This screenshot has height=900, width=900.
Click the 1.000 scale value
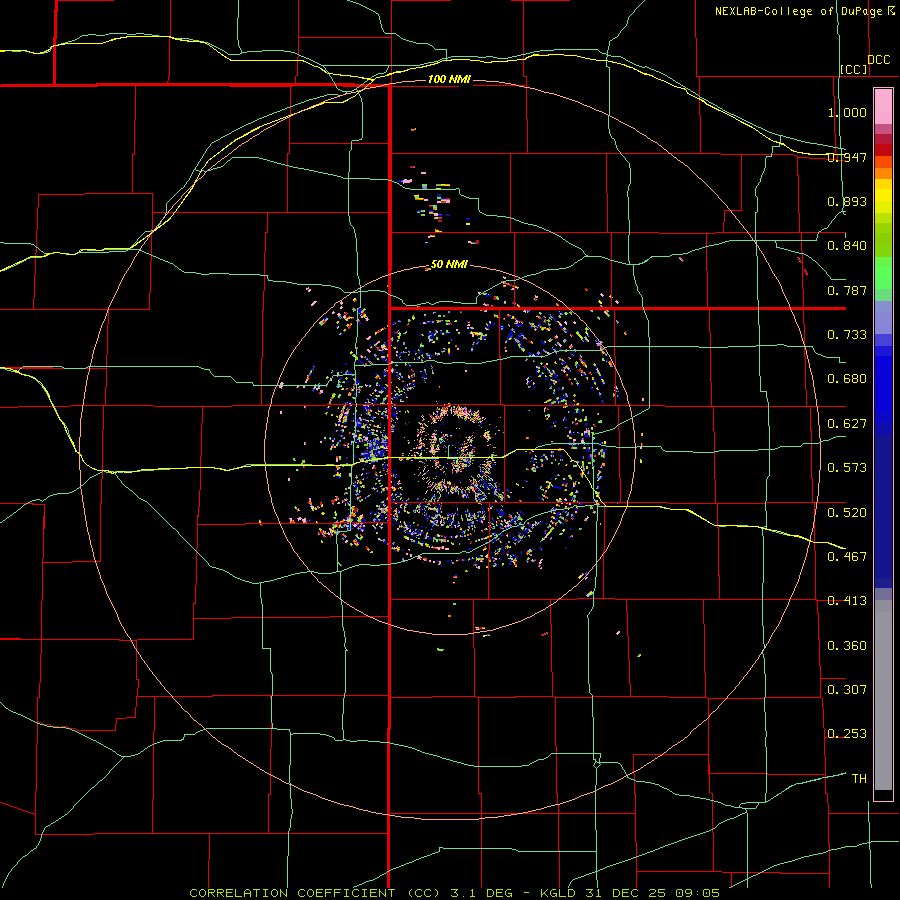click(x=847, y=112)
